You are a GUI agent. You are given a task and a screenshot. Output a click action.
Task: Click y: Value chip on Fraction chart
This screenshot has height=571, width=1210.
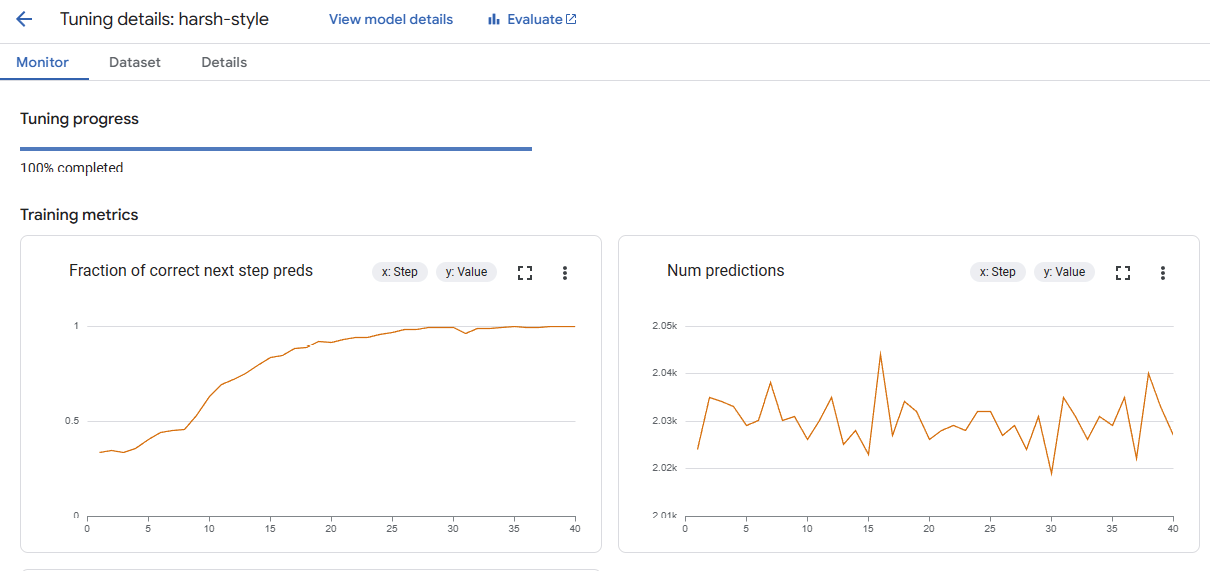click(x=466, y=272)
